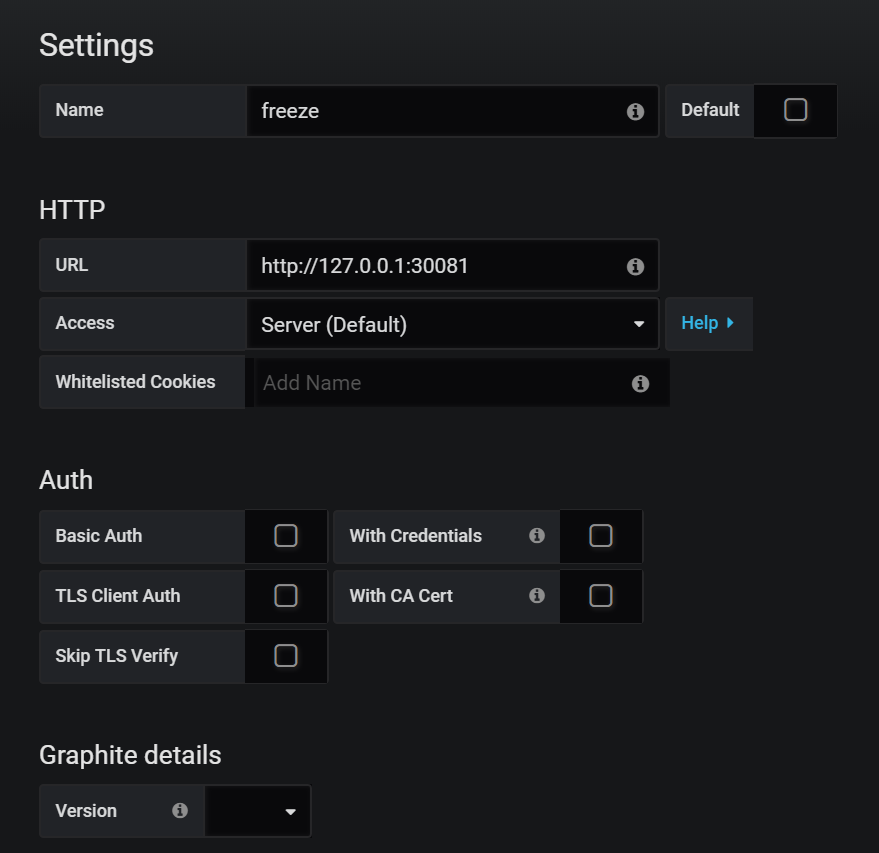Viewport: 879px width, 853px height.
Task: Click the info icon beside With Credentials
Action: coord(537,536)
